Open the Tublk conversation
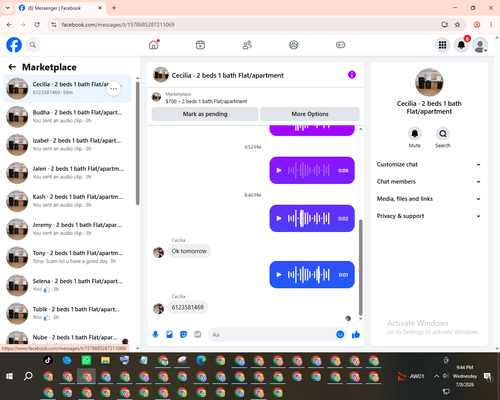The height and width of the screenshot is (400, 500). tap(67, 313)
